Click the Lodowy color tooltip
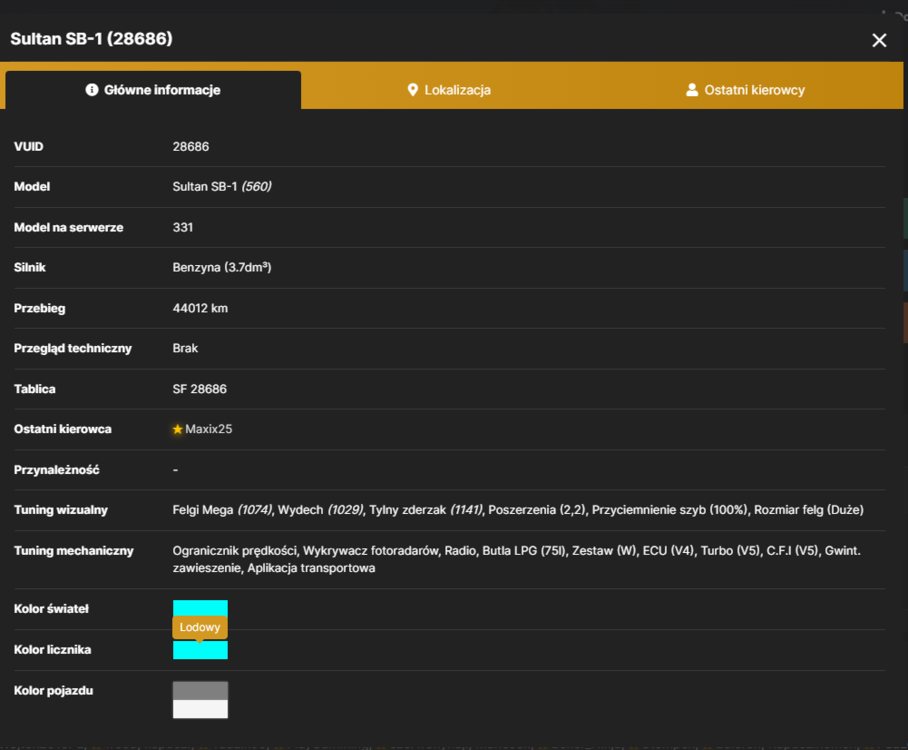Viewport: 908px width, 750px height. tap(200, 627)
